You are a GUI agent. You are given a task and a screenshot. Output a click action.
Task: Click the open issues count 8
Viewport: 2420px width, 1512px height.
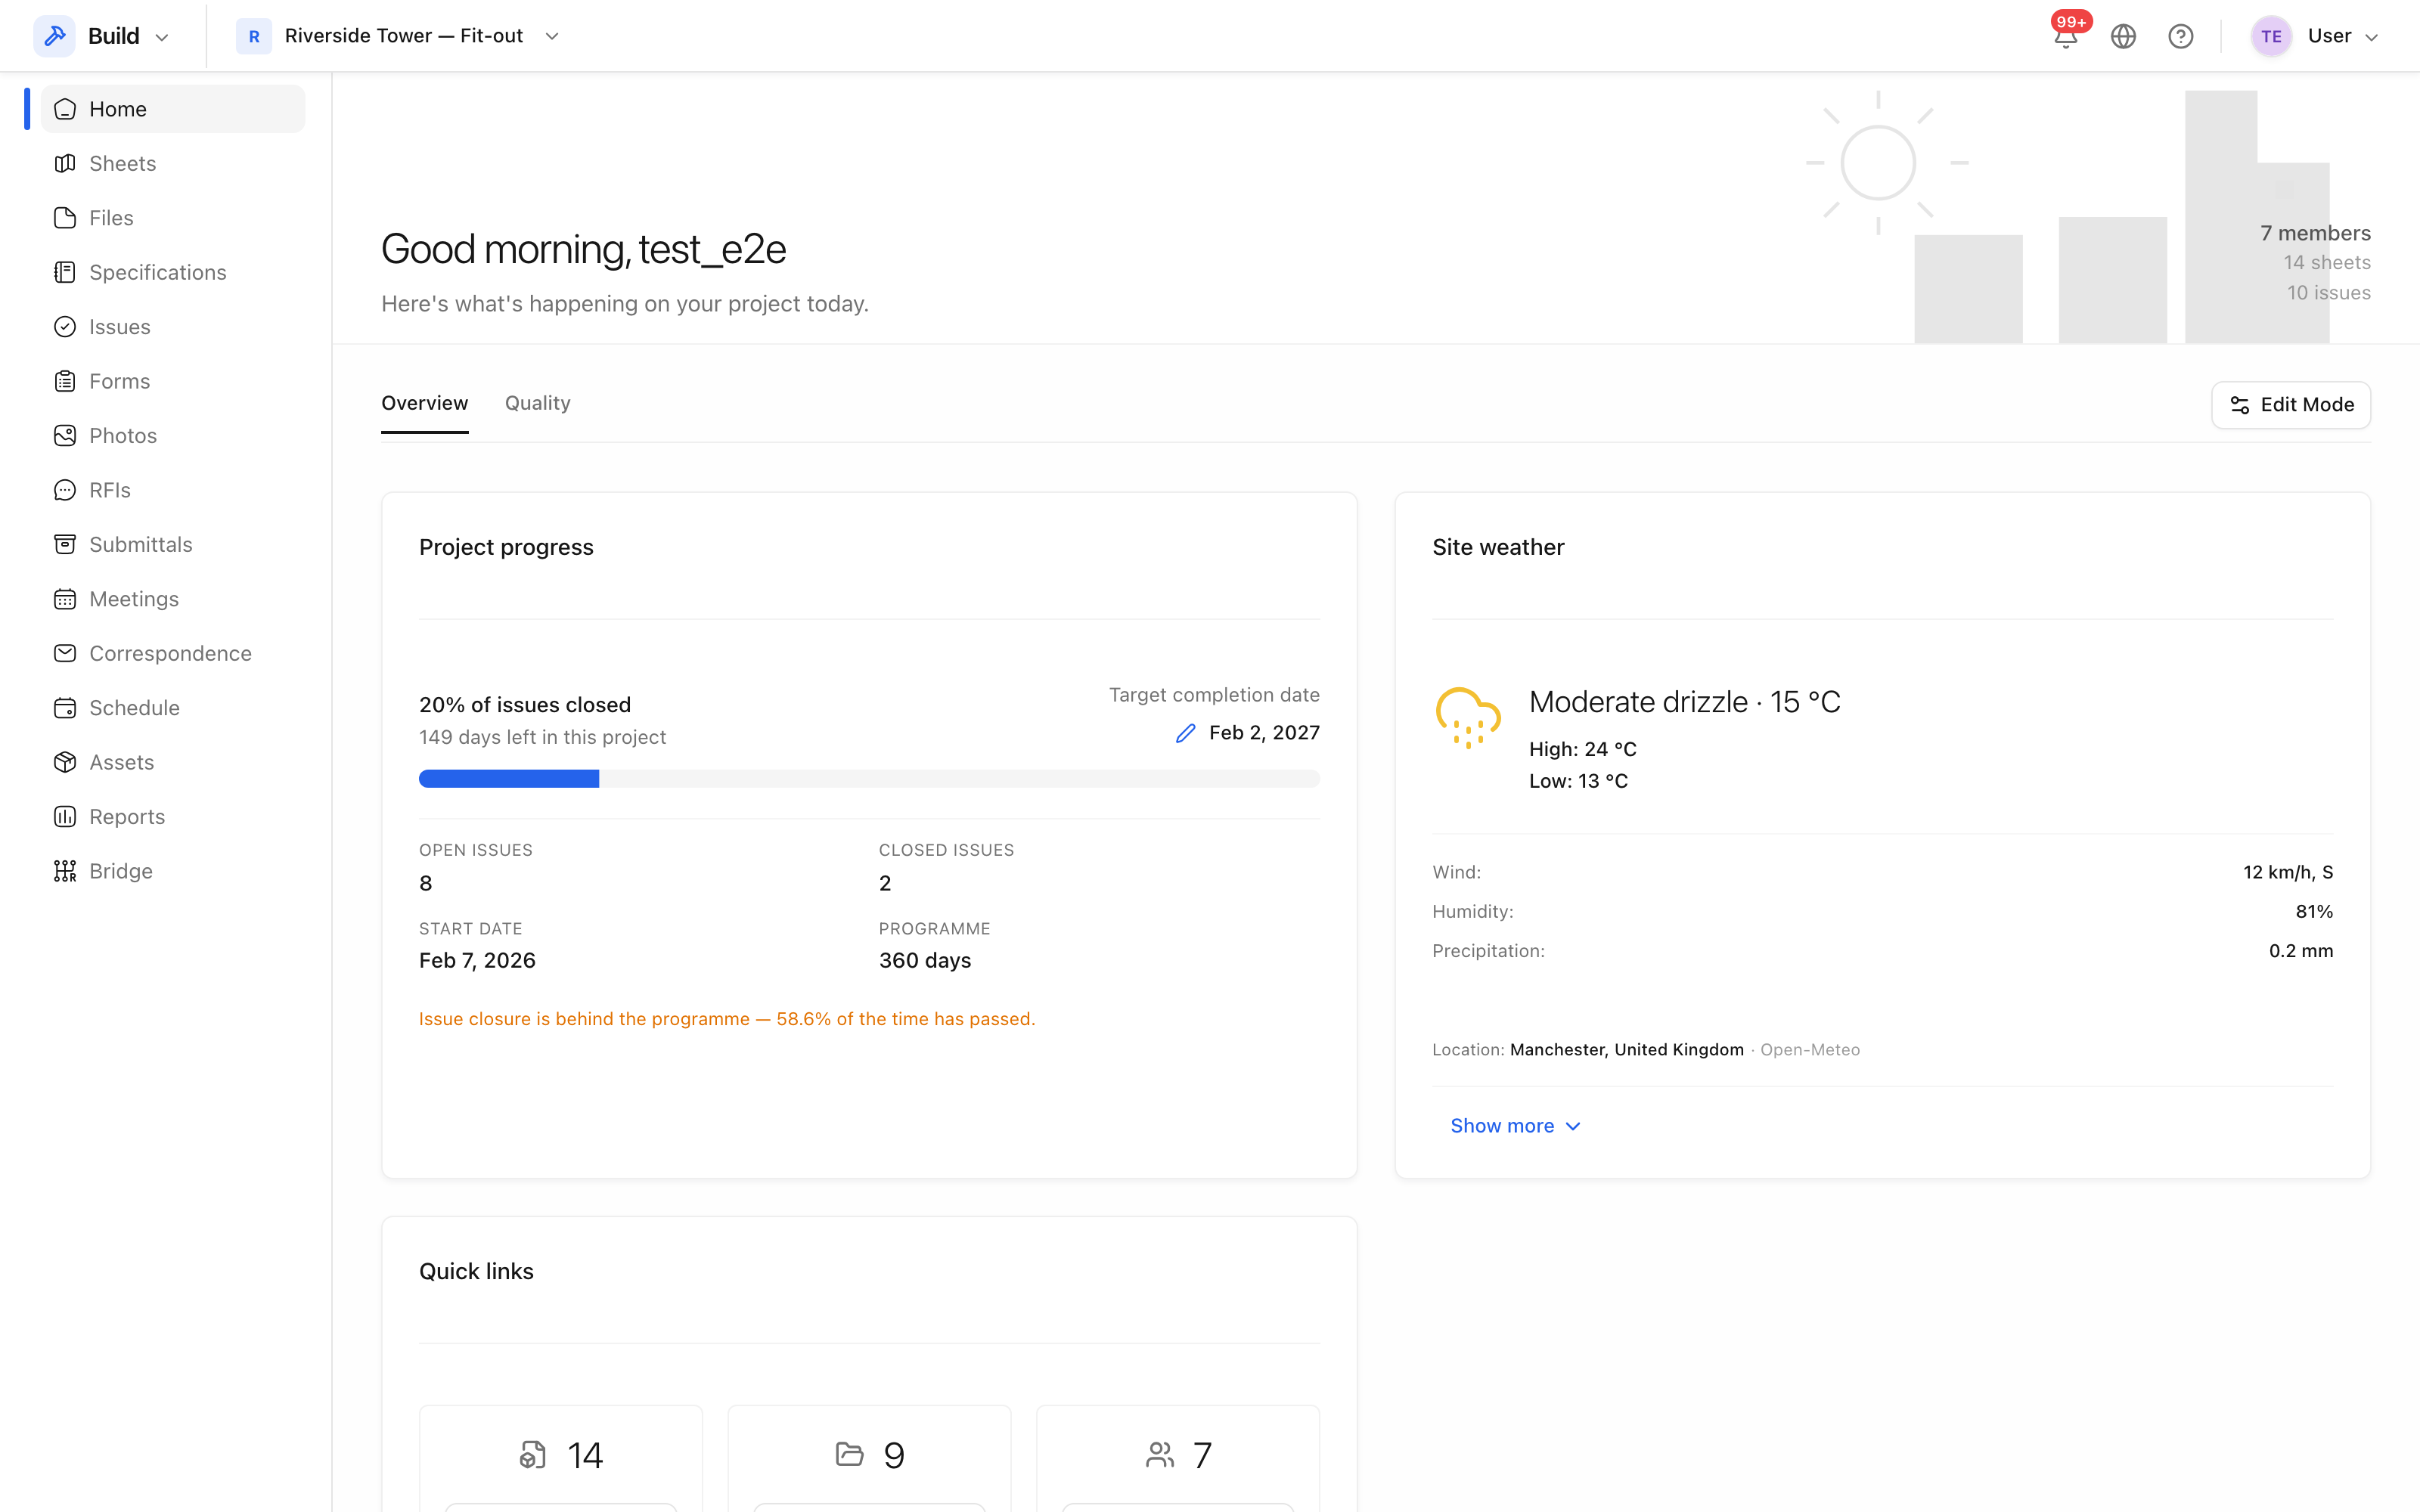(x=426, y=883)
